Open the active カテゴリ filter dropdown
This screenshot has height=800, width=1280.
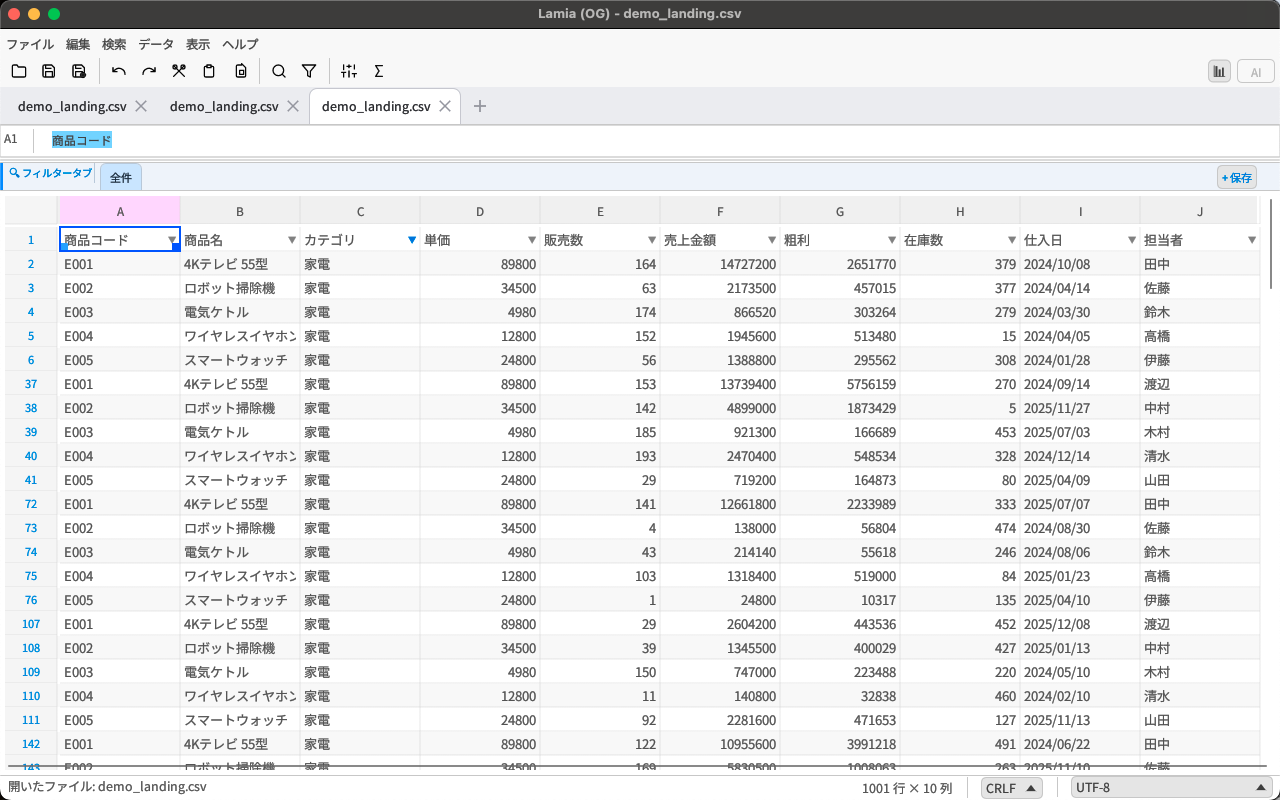click(412, 240)
